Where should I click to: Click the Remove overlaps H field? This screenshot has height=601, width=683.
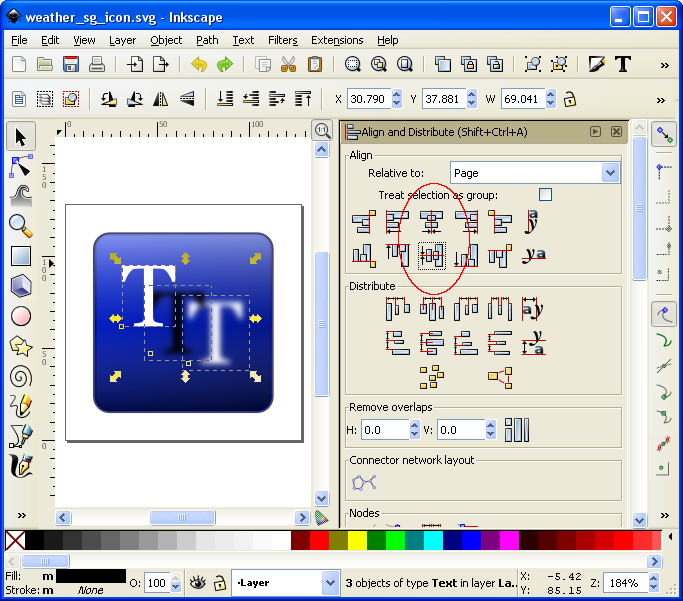tap(385, 430)
